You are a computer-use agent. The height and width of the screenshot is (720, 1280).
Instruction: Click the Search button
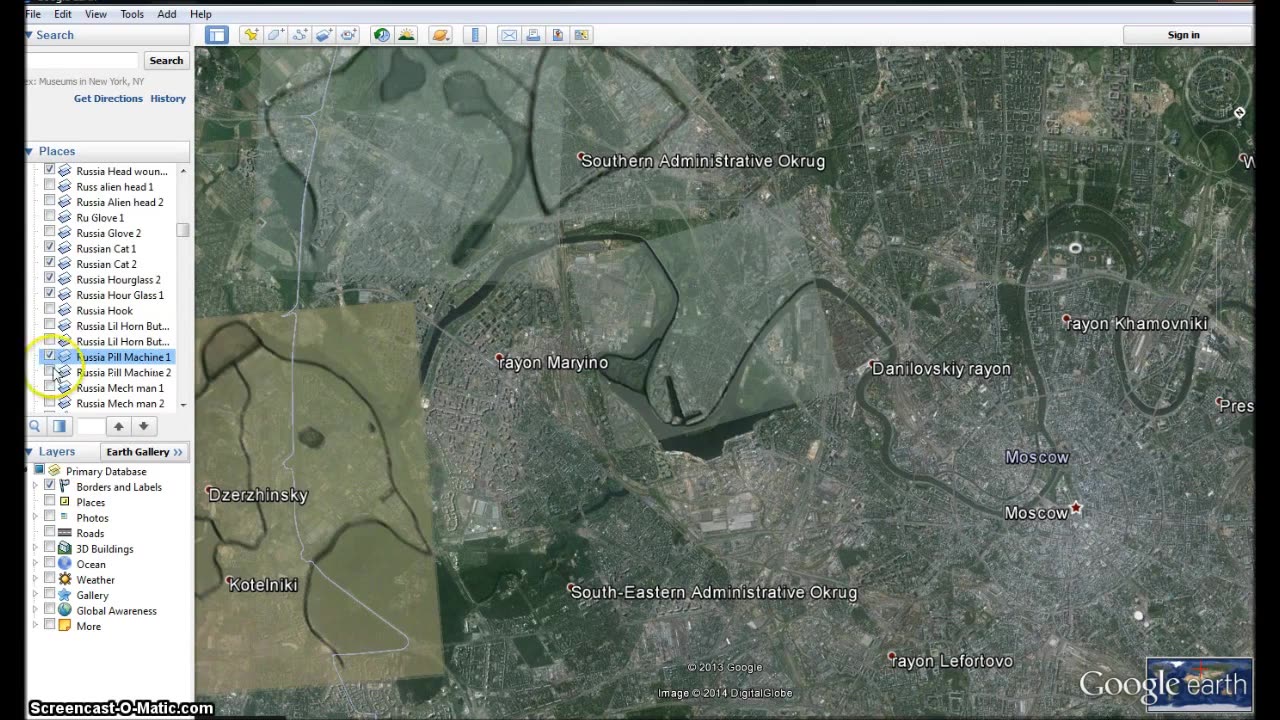[x=166, y=61]
